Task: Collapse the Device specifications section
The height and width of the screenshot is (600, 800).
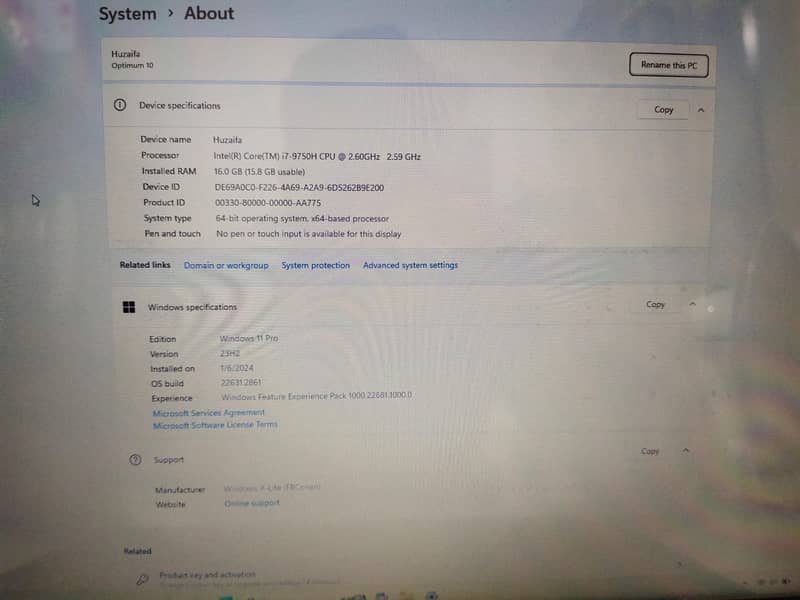Action: [701, 110]
